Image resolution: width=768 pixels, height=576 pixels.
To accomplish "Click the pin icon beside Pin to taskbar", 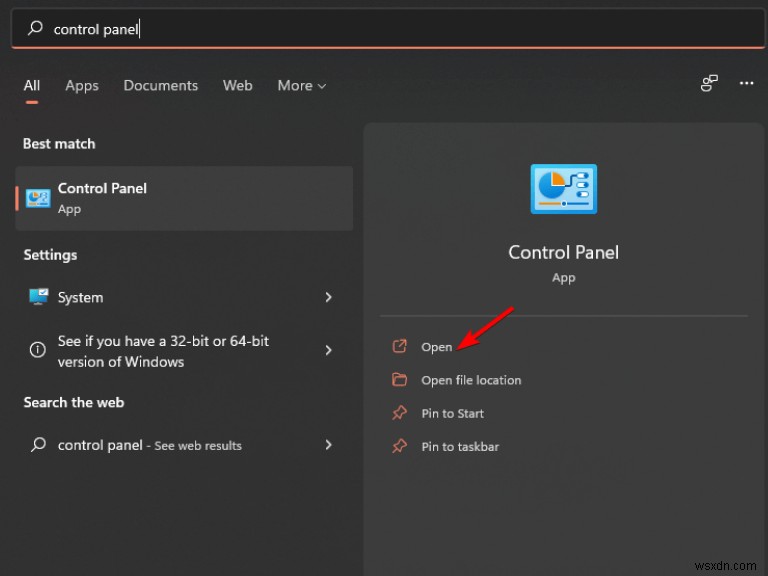I will (x=399, y=446).
